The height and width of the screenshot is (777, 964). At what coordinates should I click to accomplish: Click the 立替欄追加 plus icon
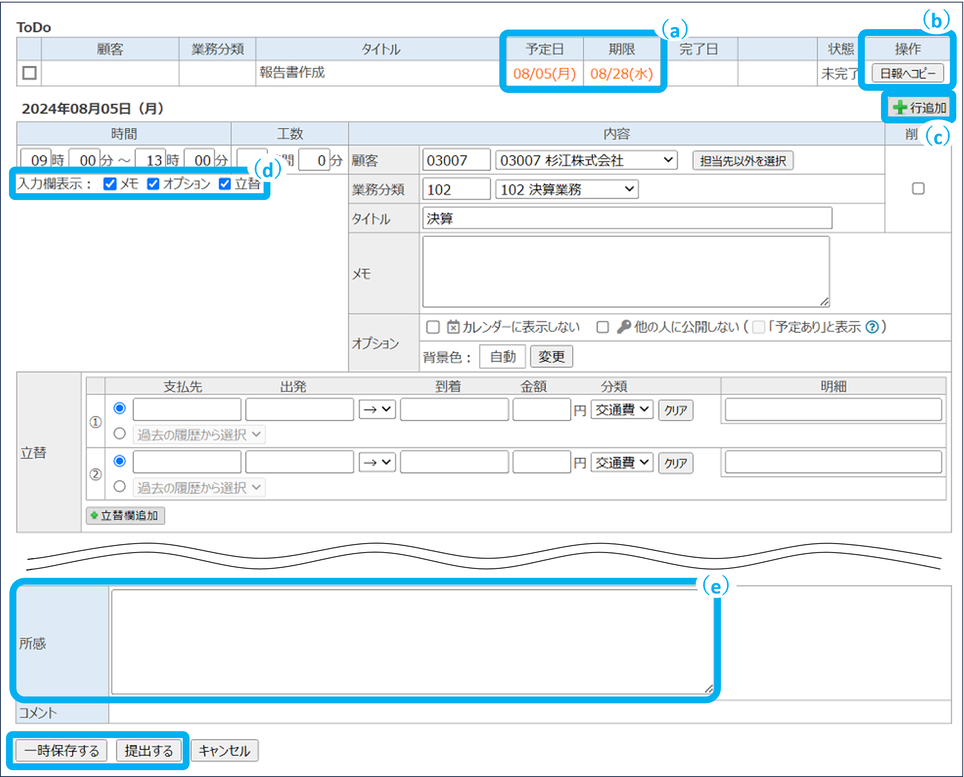(95, 516)
